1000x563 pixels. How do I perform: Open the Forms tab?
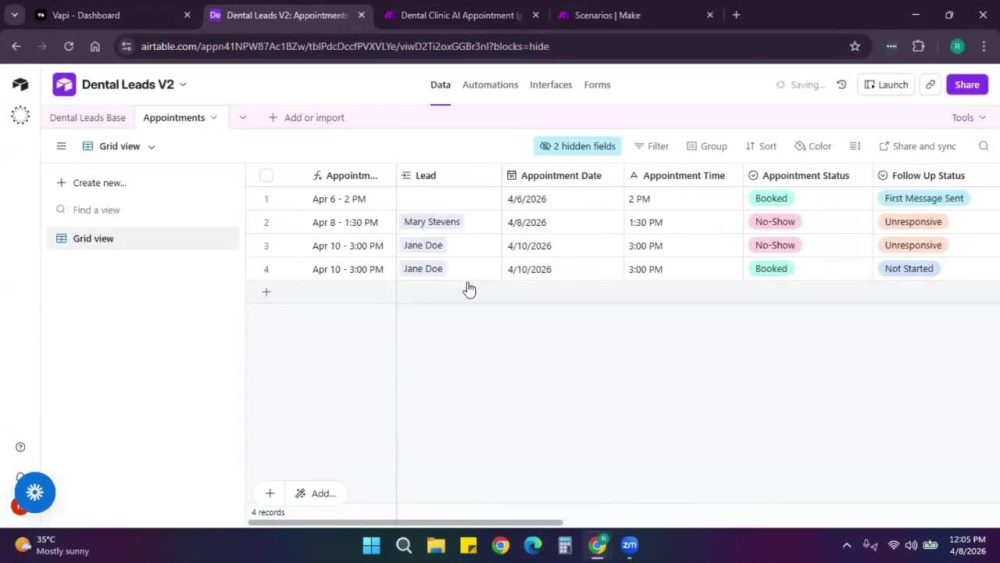pyautogui.click(x=597, y=84)
